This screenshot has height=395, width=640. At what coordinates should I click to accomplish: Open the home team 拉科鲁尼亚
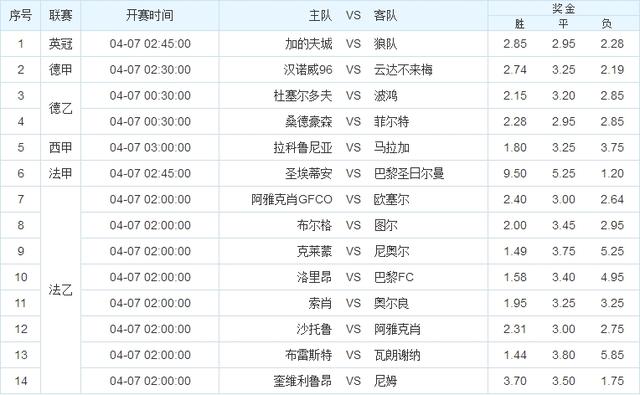303,147
